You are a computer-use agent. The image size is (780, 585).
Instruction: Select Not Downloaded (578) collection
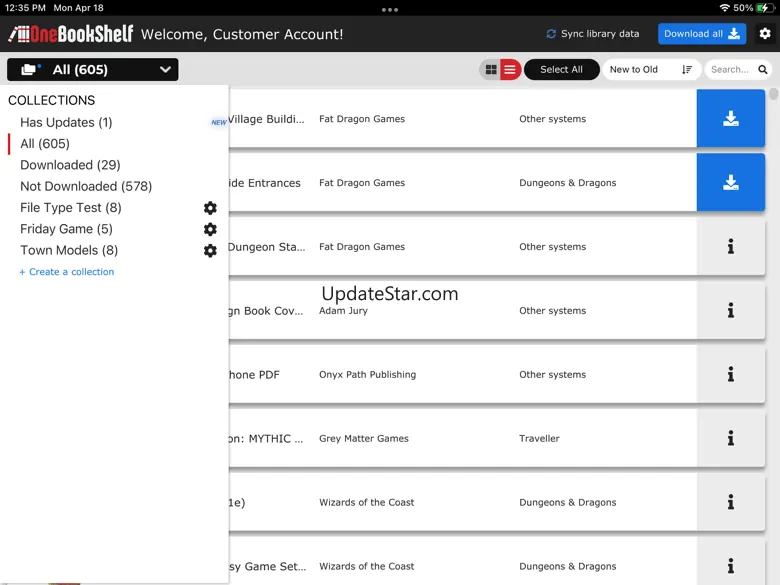86,187
